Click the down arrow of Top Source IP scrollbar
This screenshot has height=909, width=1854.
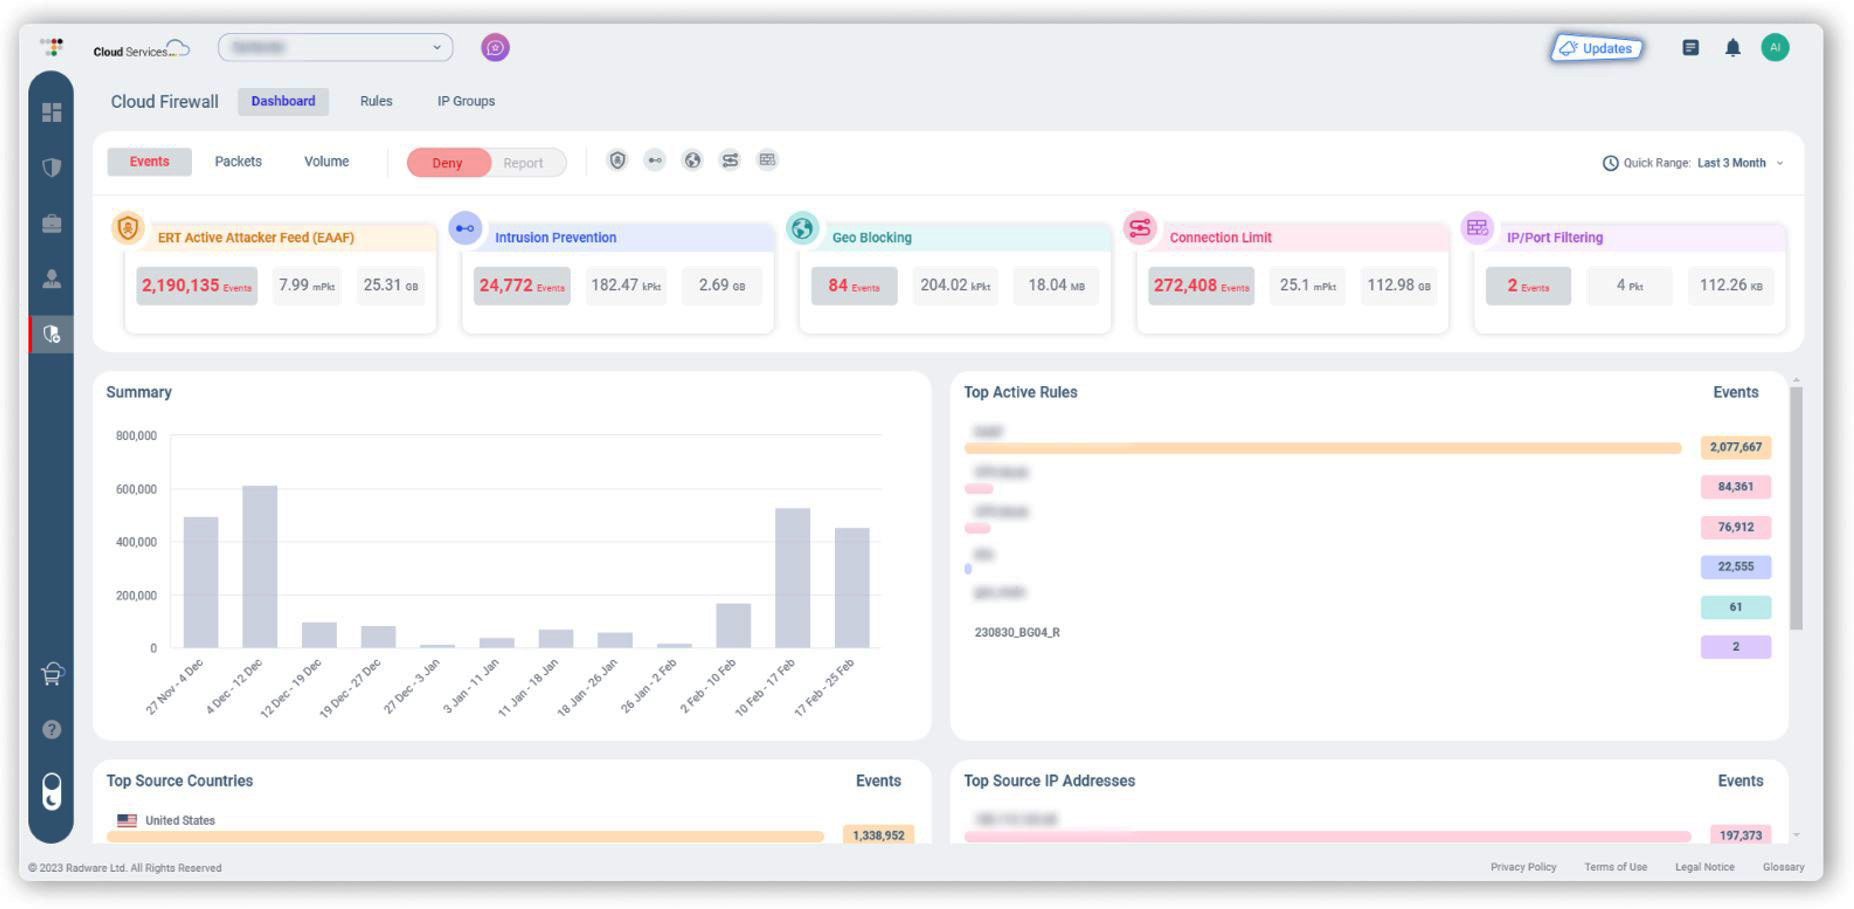pyautogui.click(x=1797, y=834)
